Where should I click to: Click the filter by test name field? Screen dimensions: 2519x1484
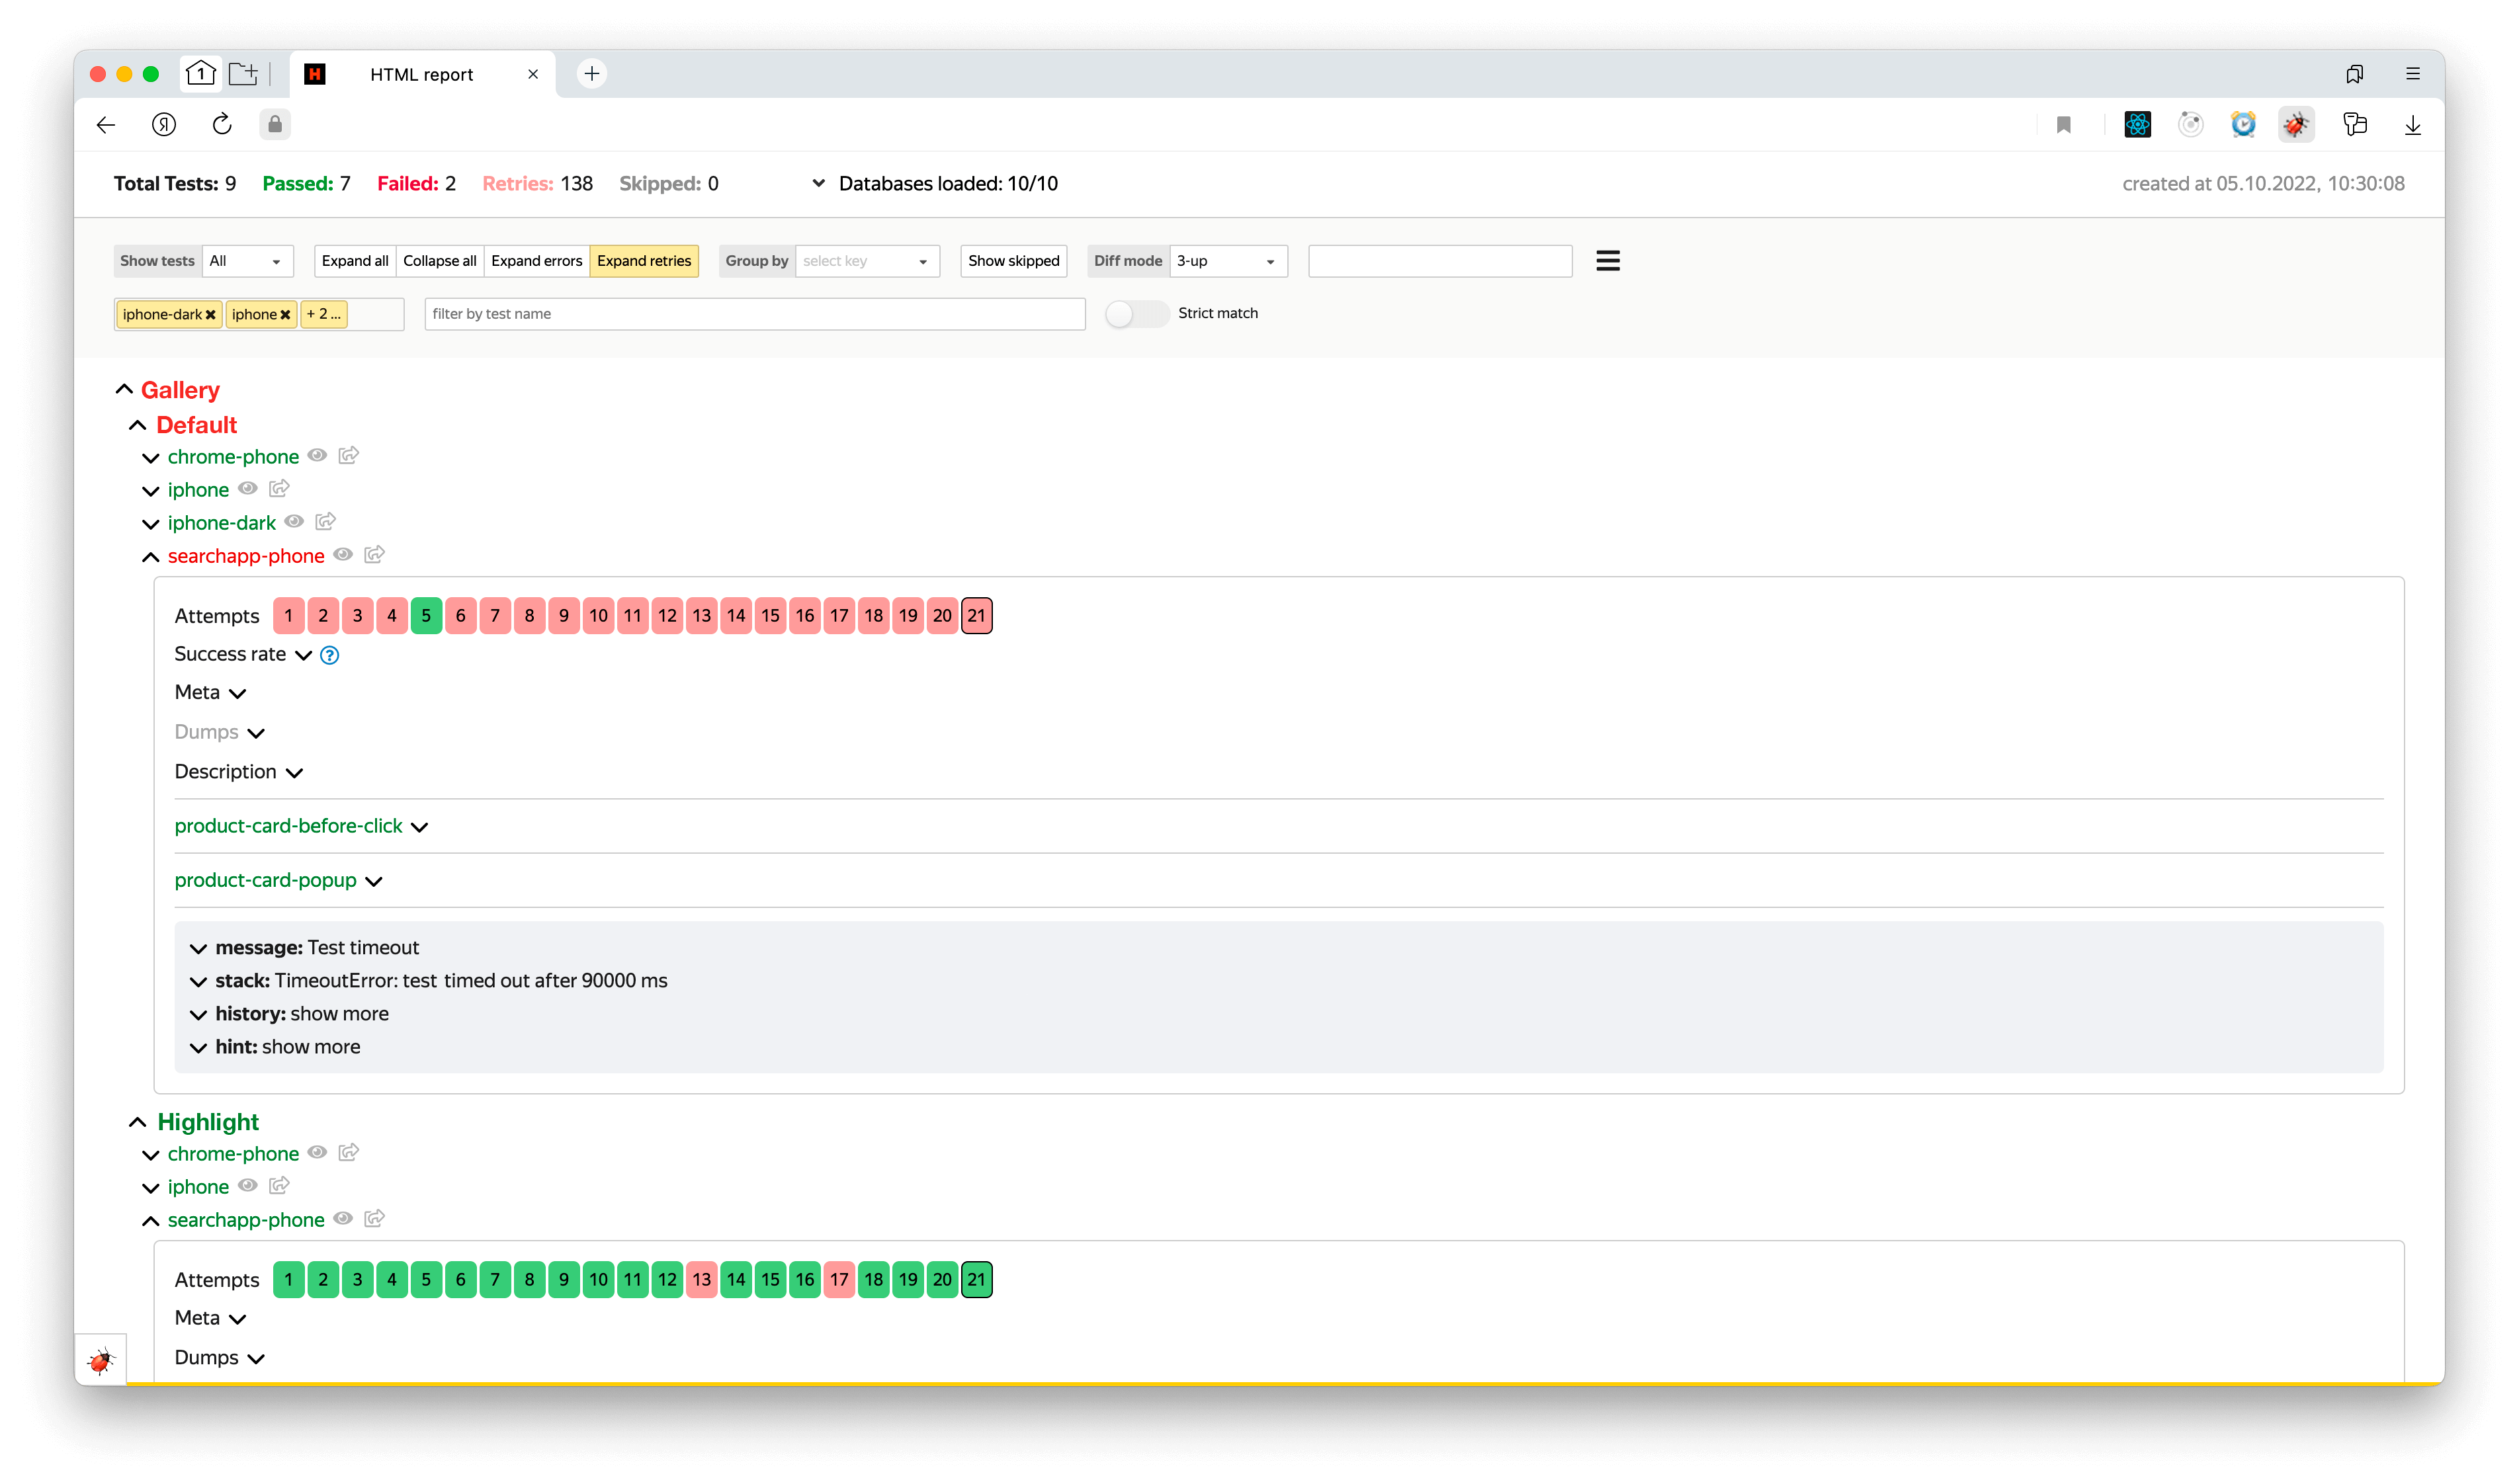[x=754, y=314]
